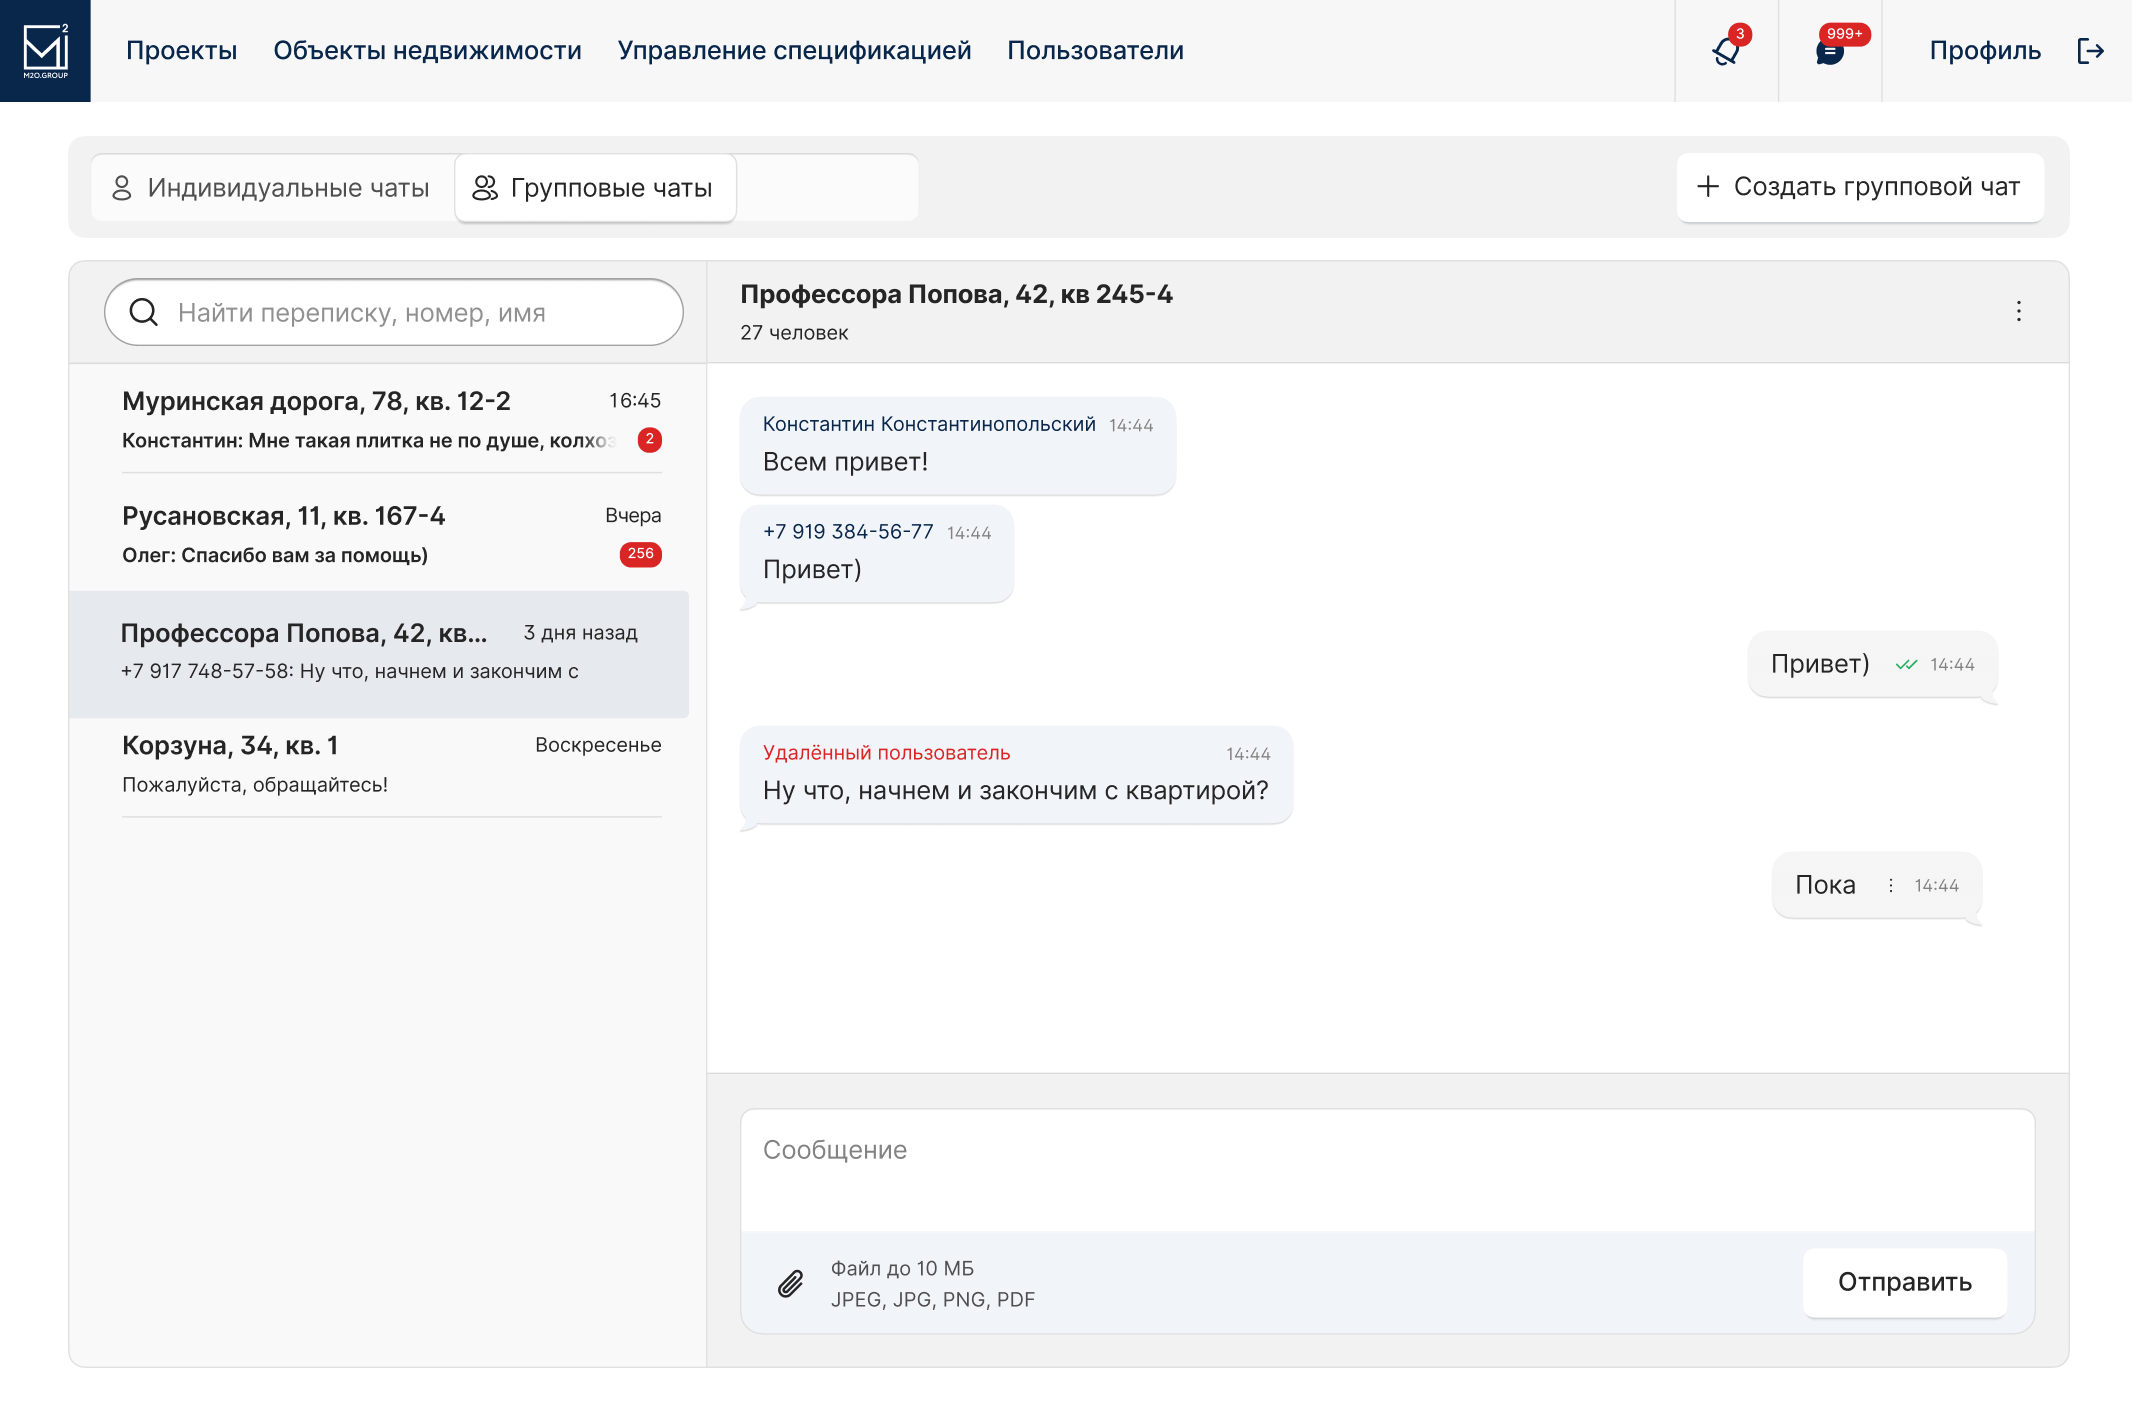Click the double-check read mark icon
The width and height of the screenshot is (2132, 1424).
(x=1906, y=664)
